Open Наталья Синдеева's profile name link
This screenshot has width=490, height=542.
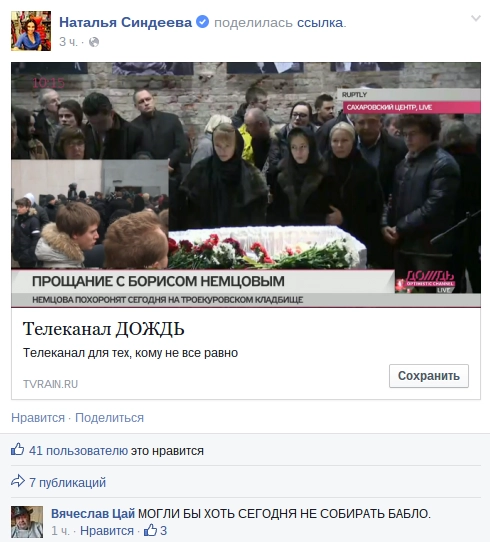(x=125, y=22)
